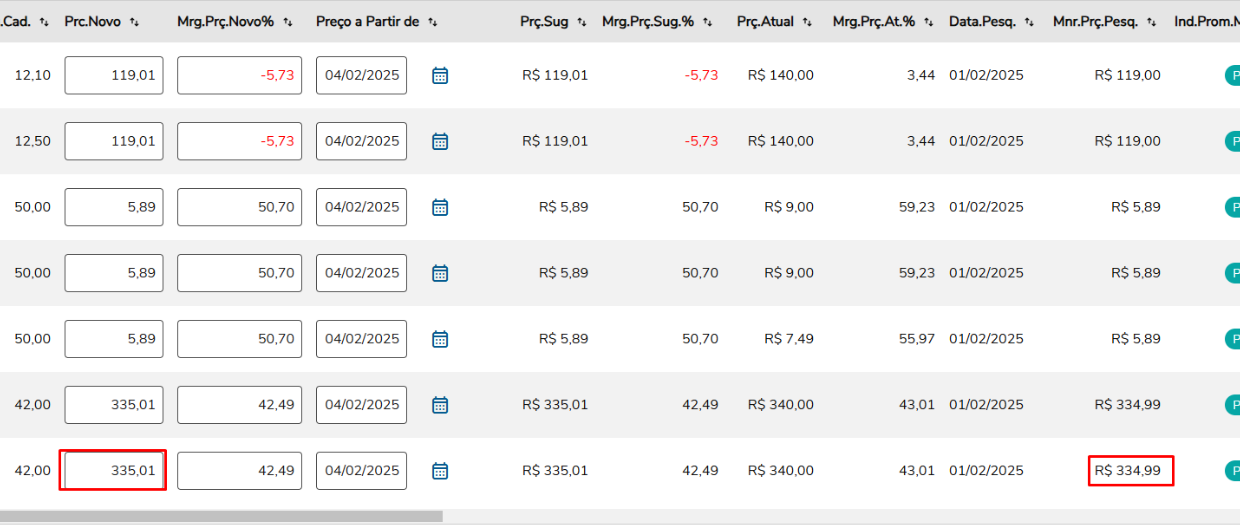
Task: Sort the Mrg.Prç.At.% column with its arrows
Action: click(x=929, y=22)
